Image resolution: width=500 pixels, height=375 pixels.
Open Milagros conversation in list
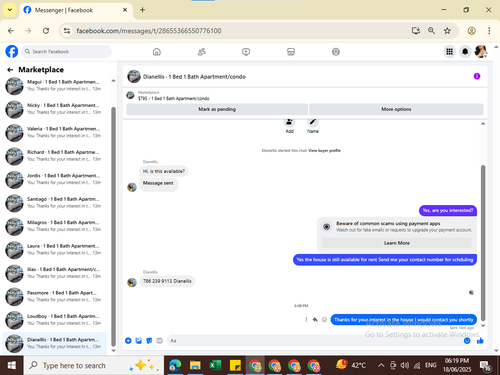click(x=55, y=226)
